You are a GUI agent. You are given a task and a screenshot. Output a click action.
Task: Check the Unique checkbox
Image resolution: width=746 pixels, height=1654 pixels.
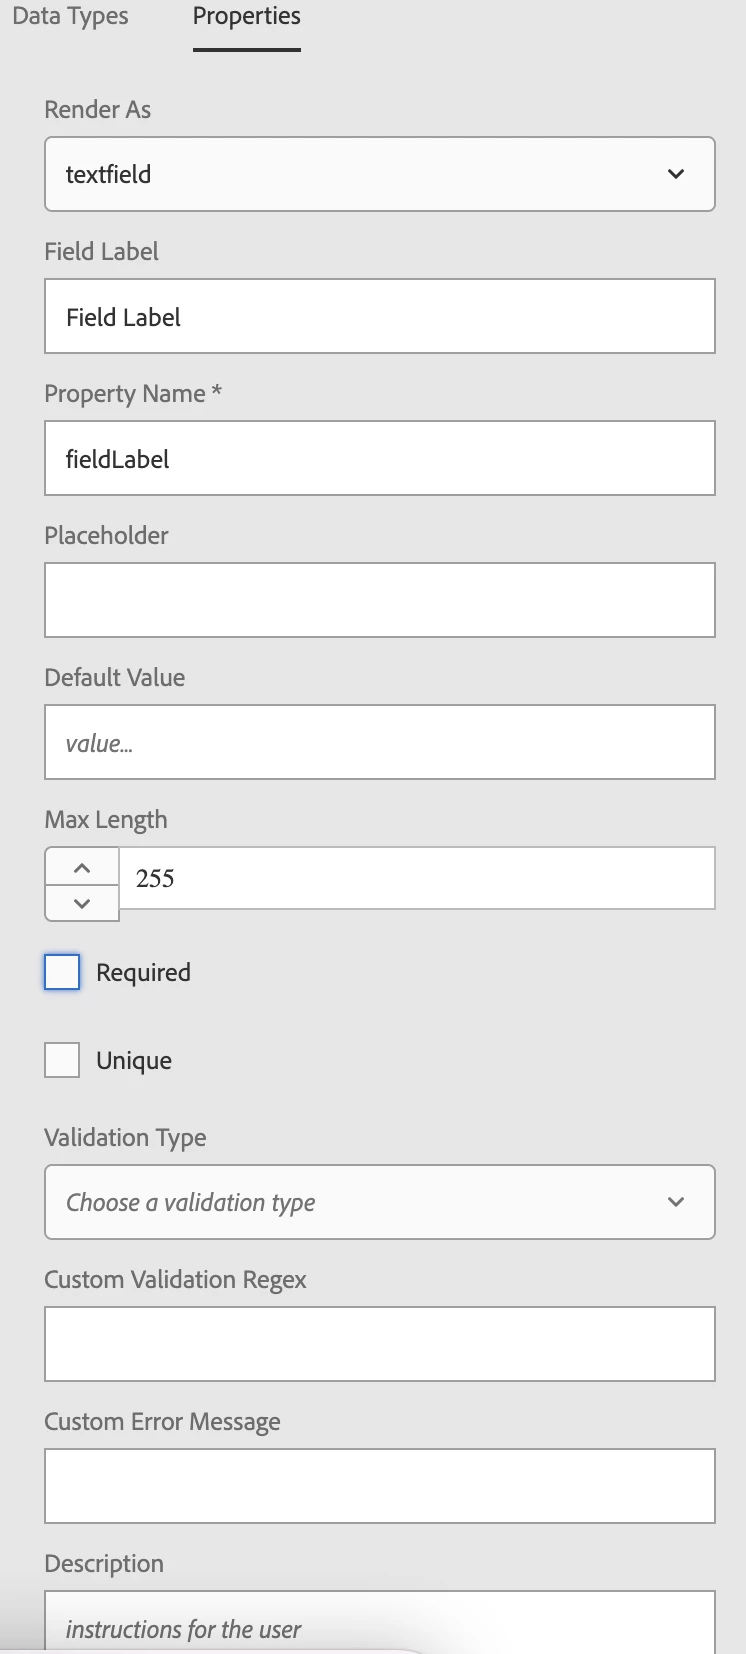62,1060
